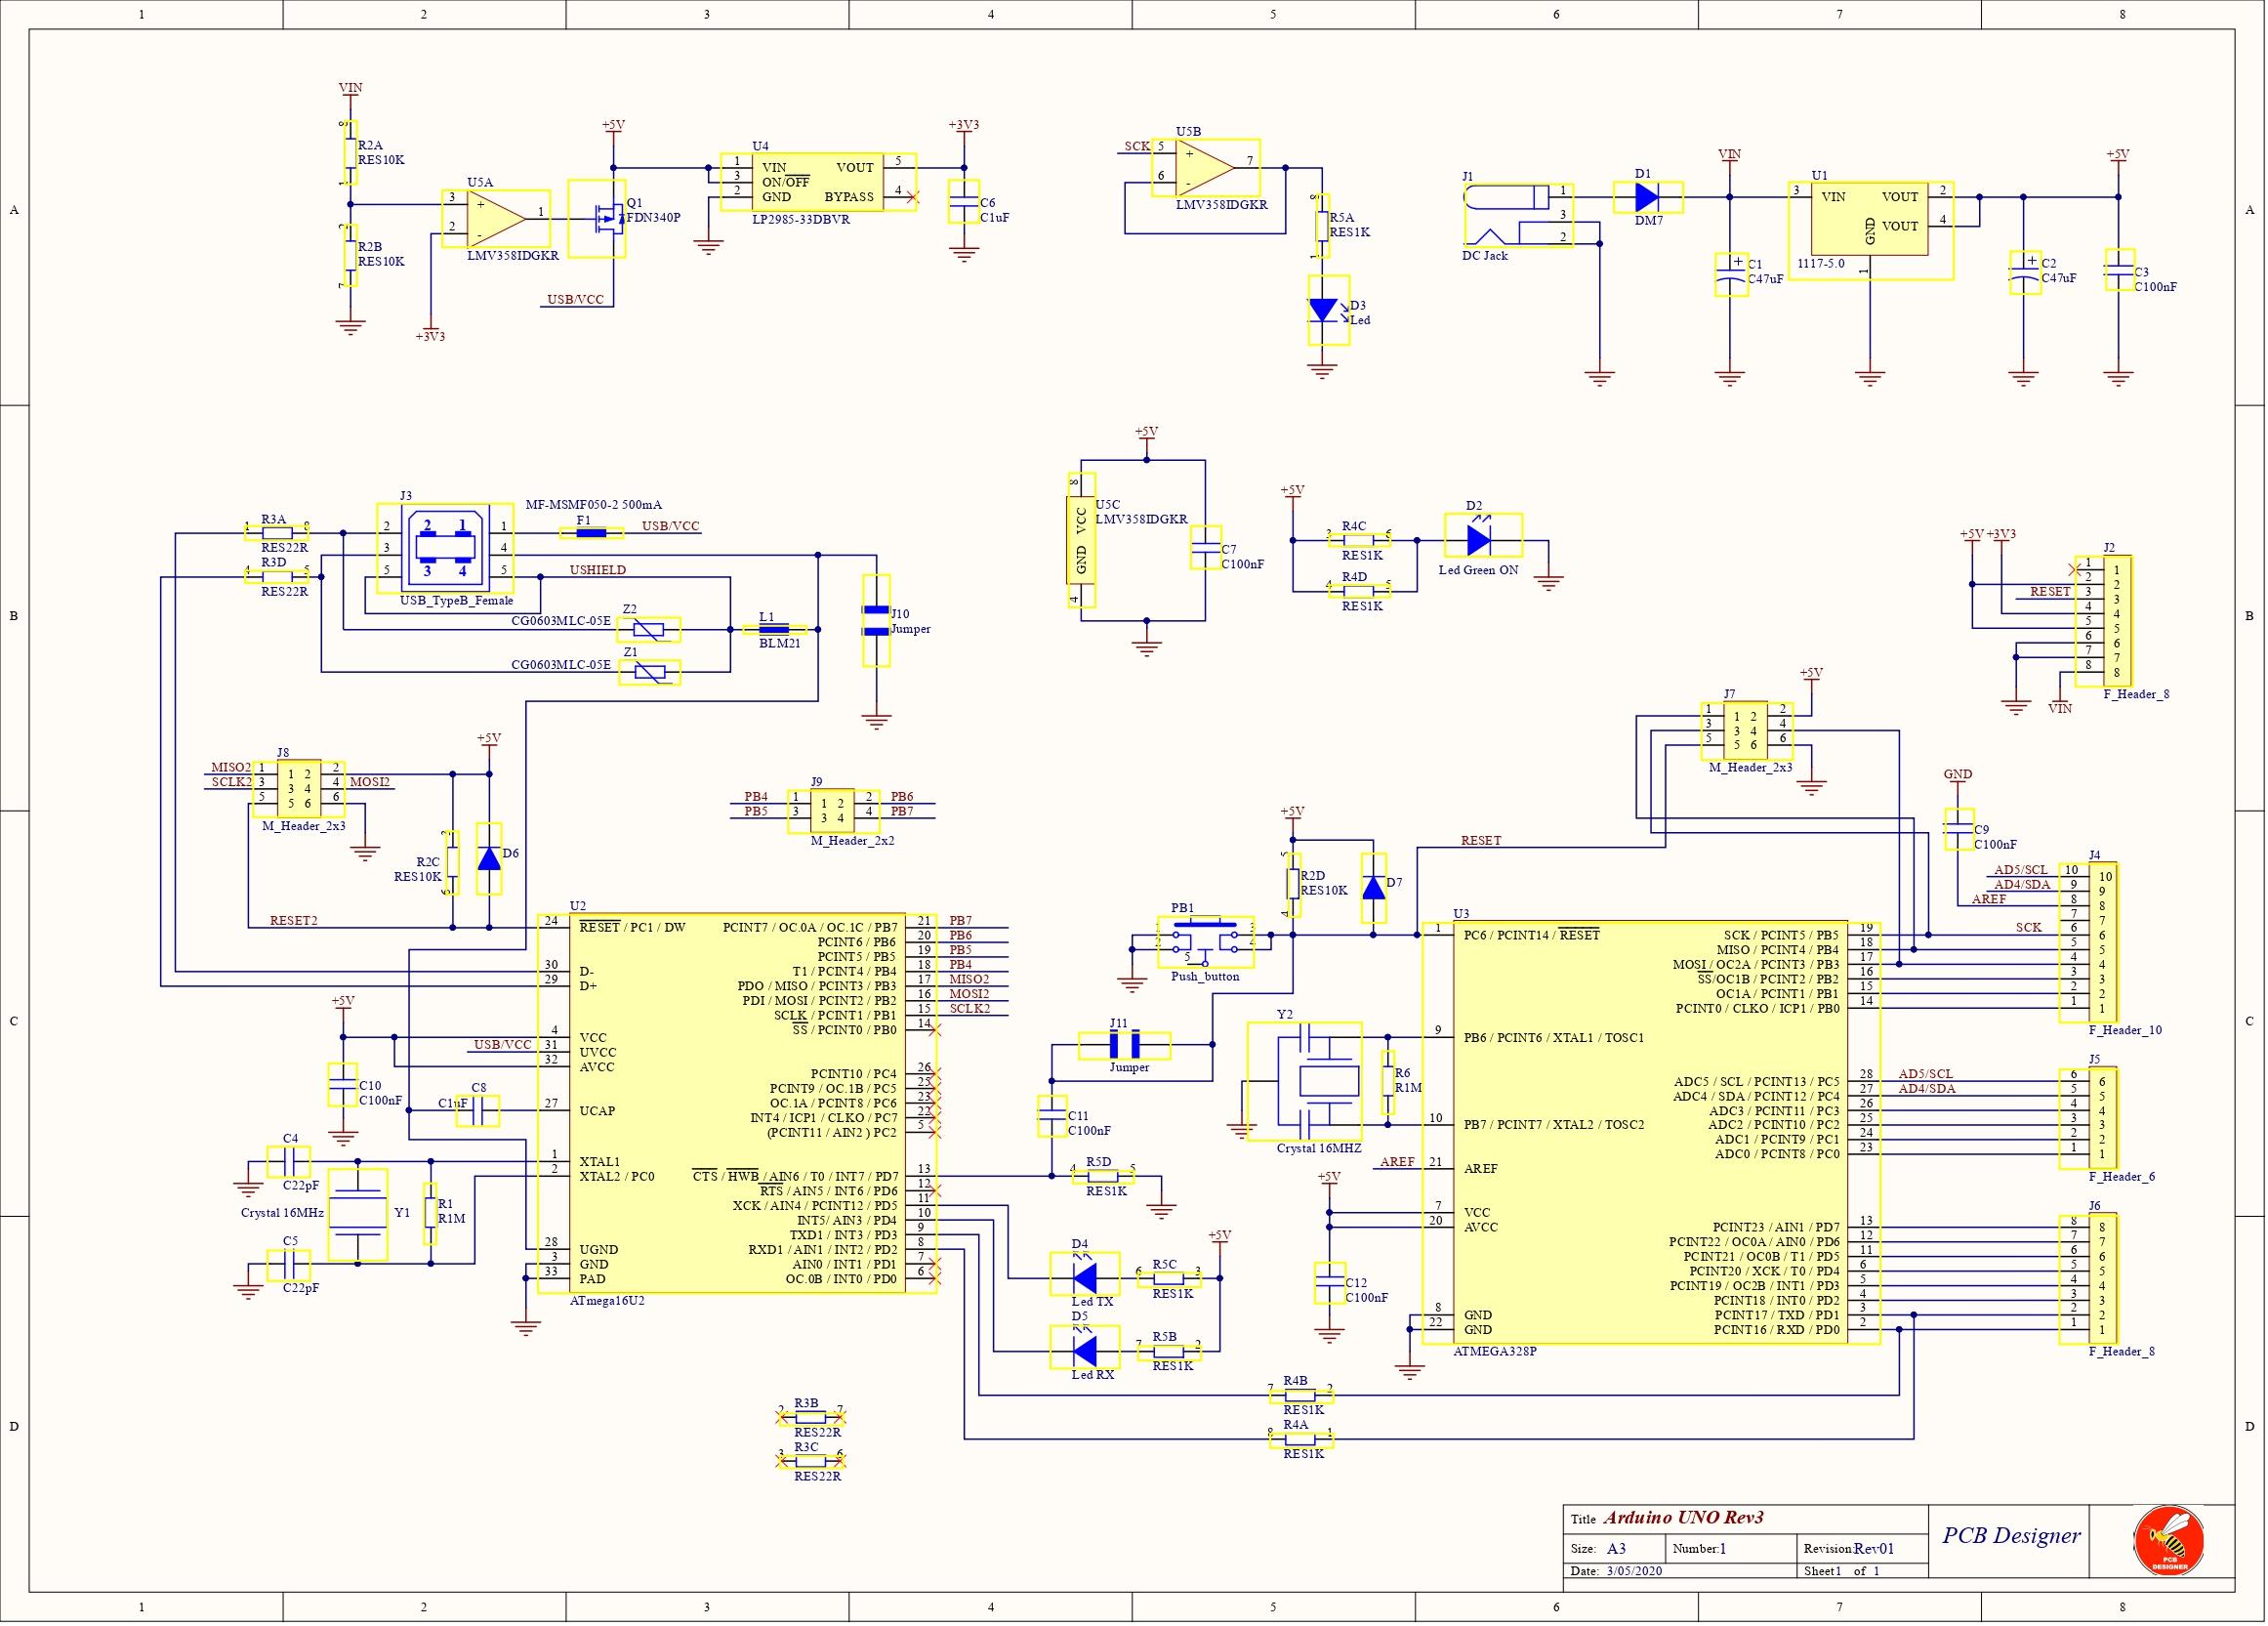Click the R4B resistor symbol
Screen dimensions: 2268x1626
(x=1299, y=1395)
